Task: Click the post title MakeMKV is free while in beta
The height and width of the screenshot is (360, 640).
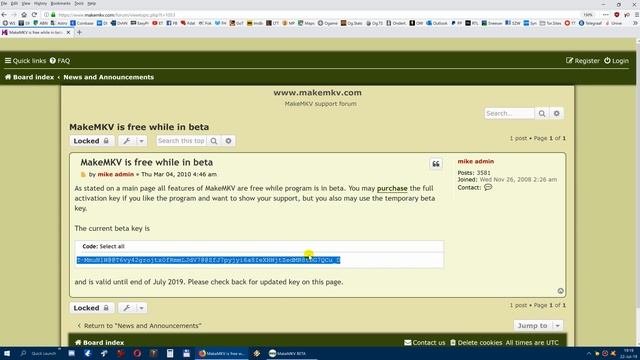Action: coord(147,162)
